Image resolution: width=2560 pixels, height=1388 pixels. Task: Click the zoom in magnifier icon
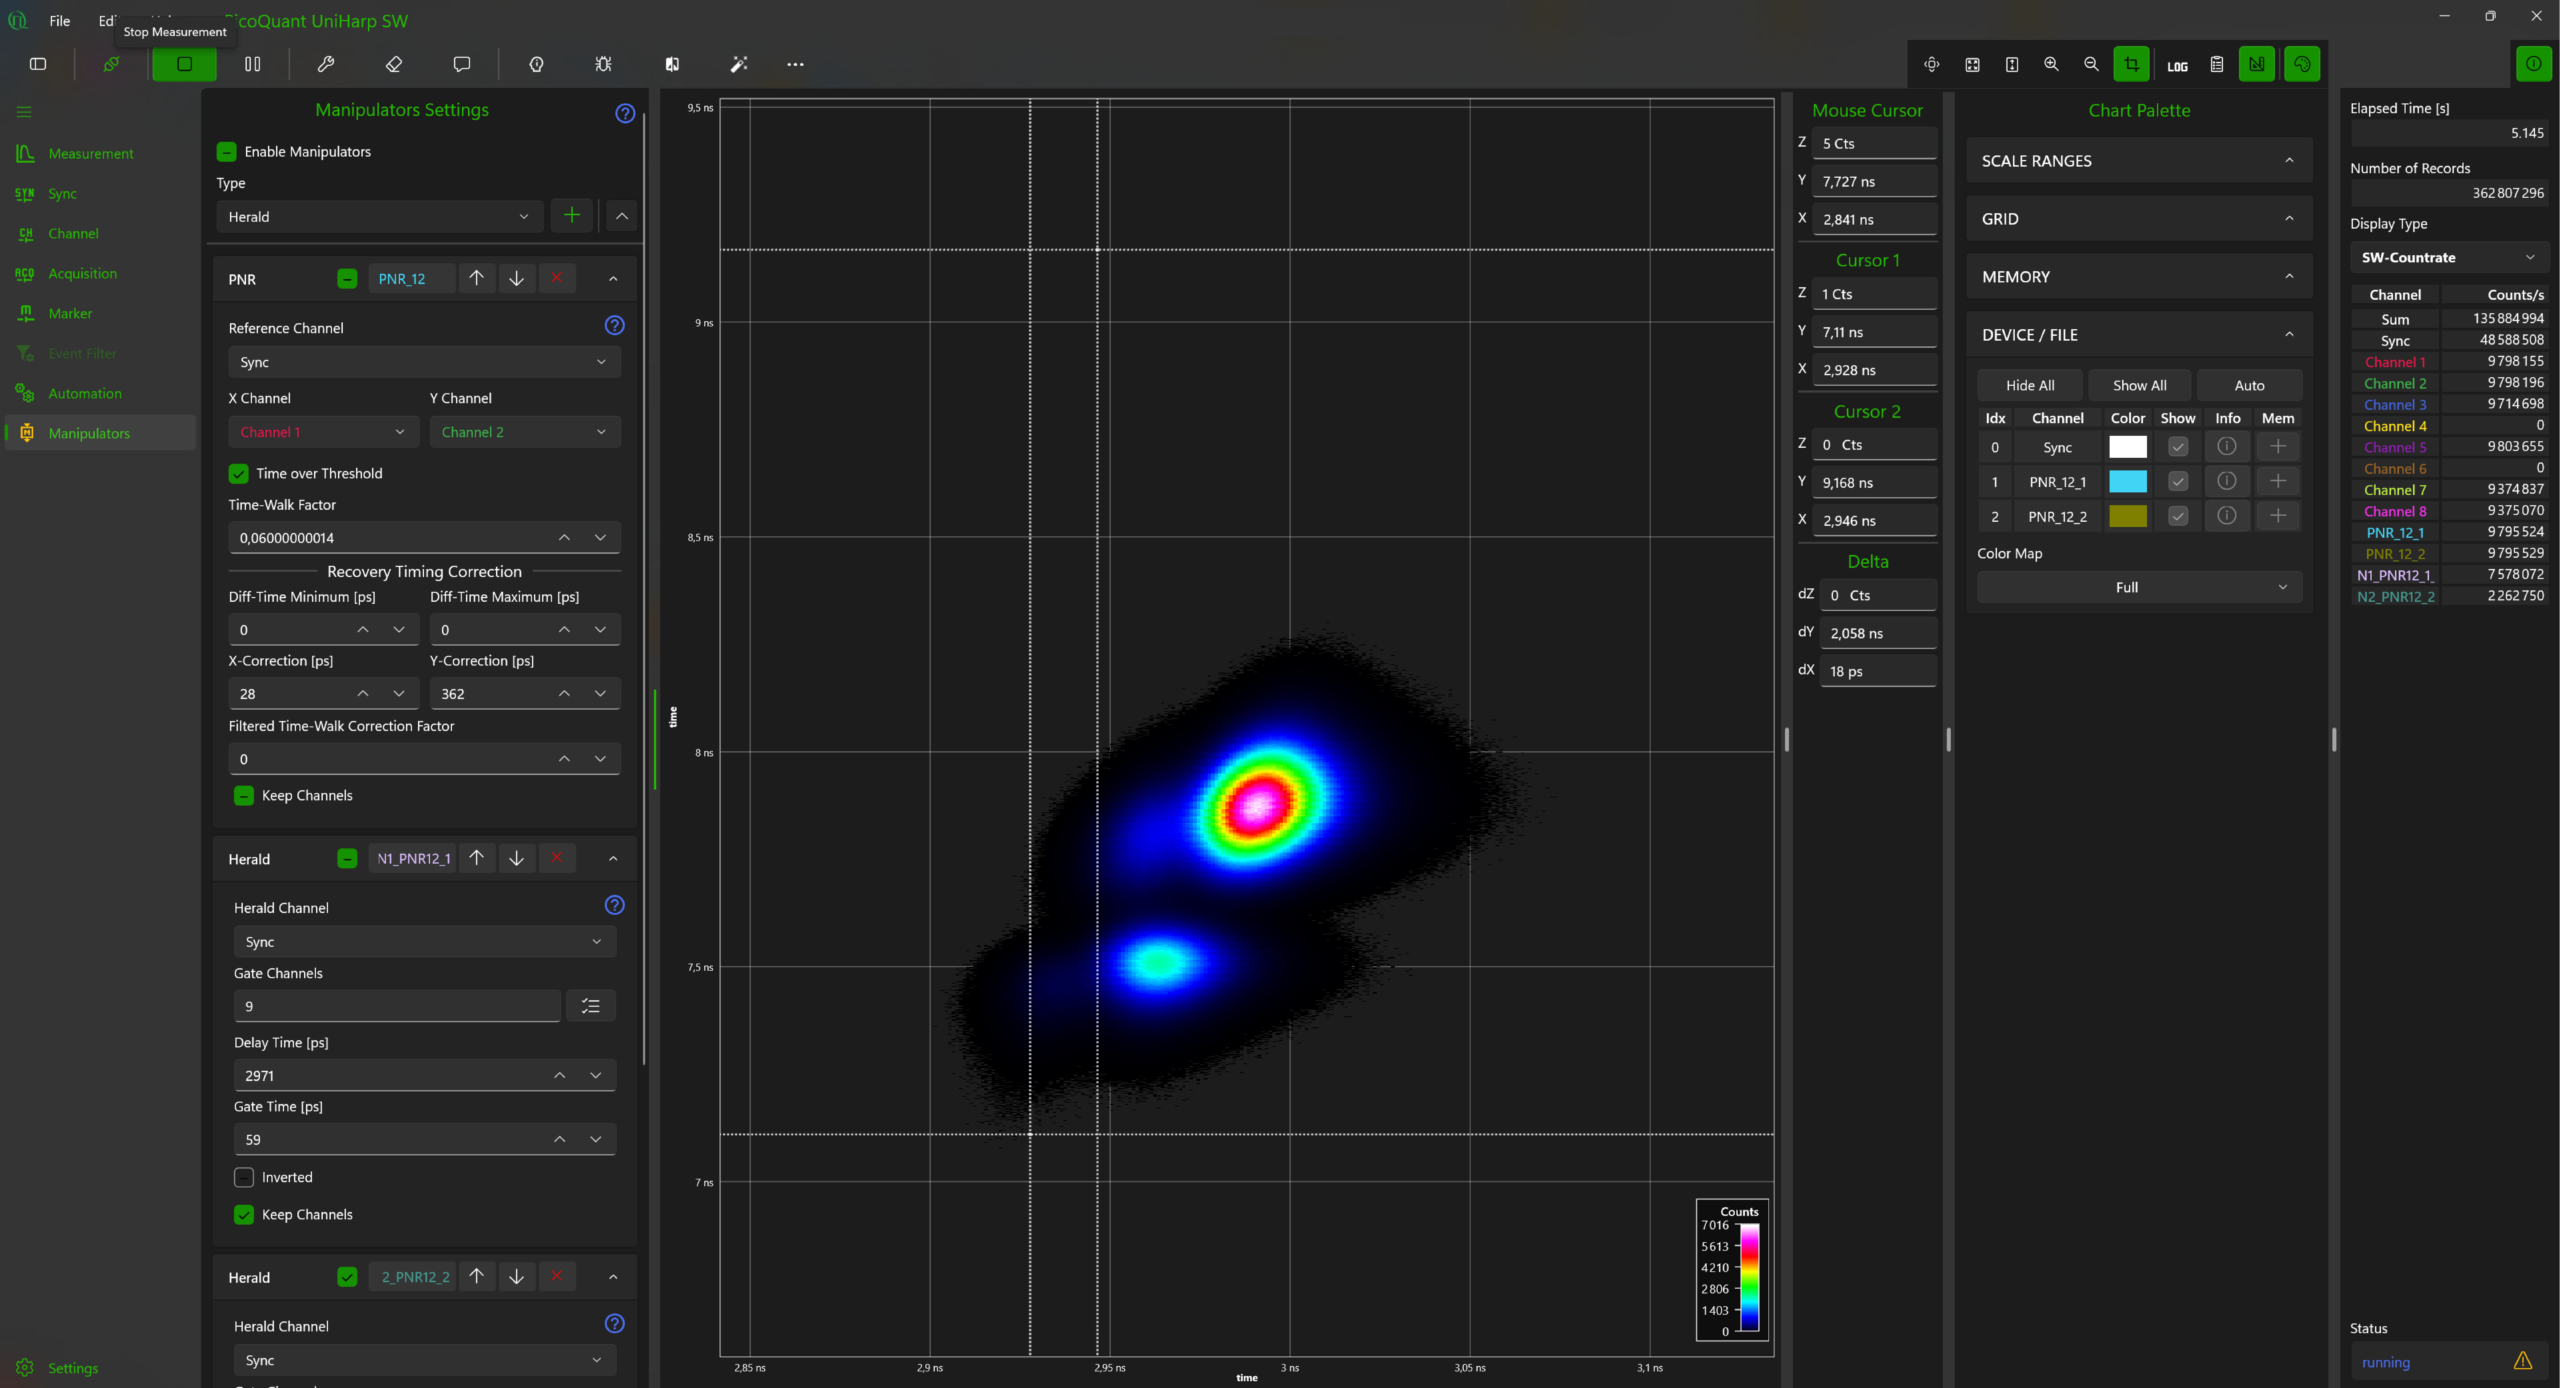[2051, 64]
